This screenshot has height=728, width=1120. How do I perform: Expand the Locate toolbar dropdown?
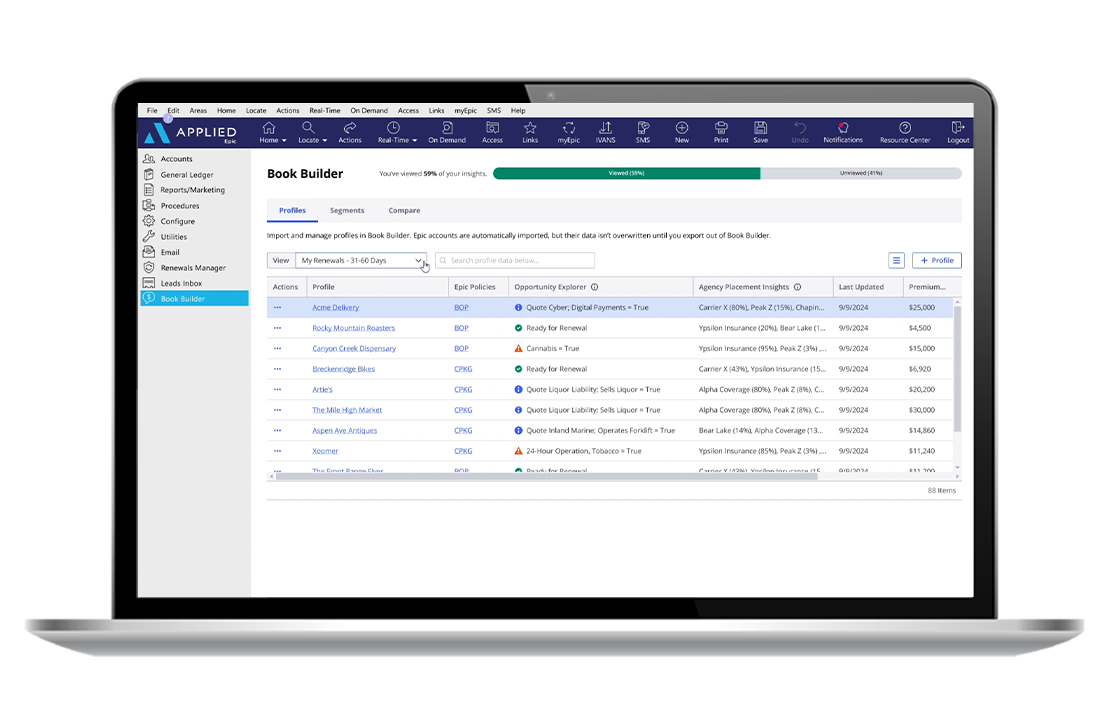click(x=311, y=131)
